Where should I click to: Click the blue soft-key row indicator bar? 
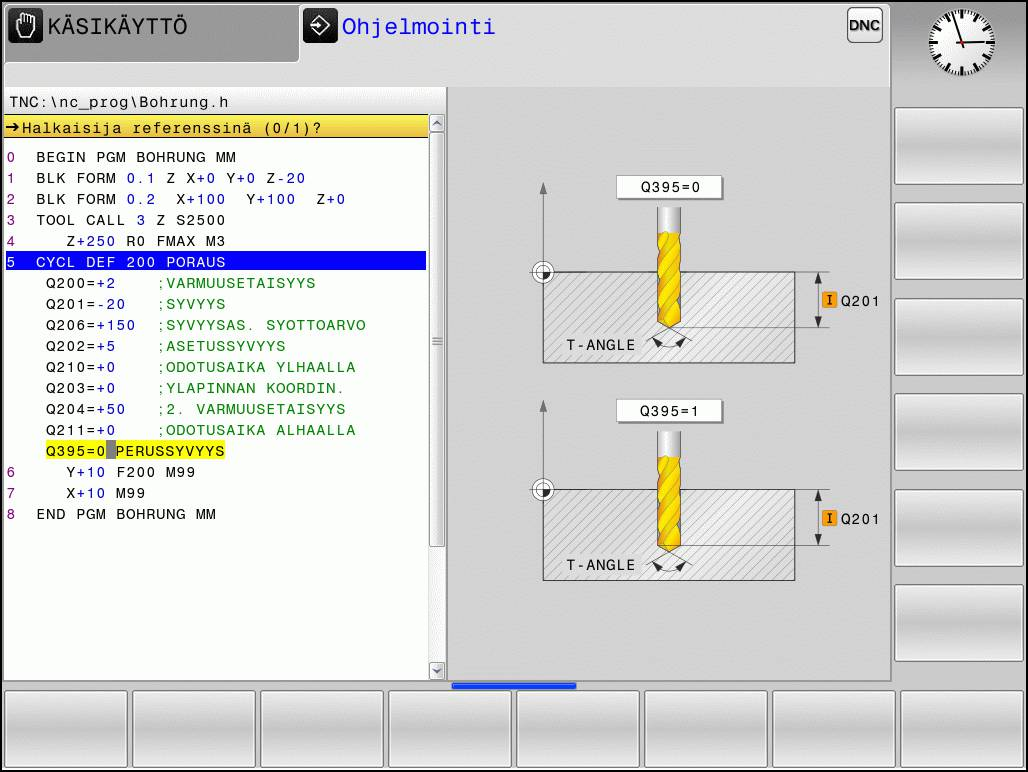point(514,685)
